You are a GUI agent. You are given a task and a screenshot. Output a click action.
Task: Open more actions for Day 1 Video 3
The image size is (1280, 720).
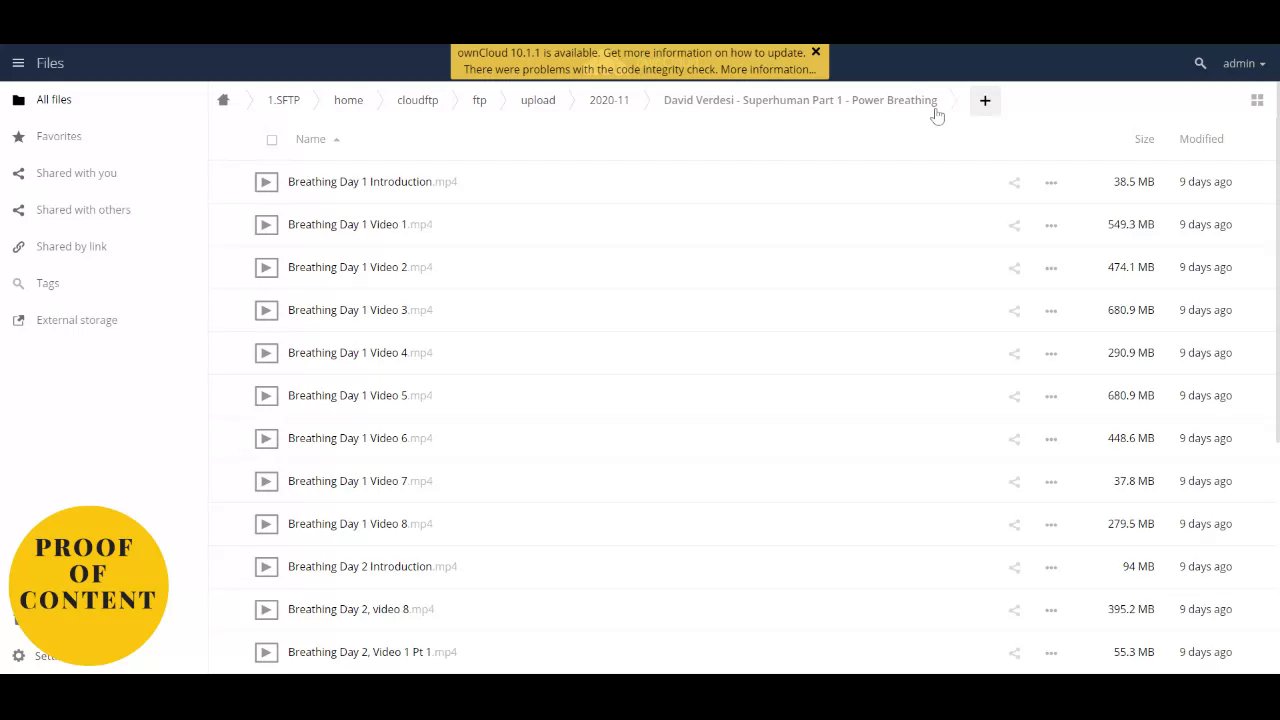[1051, 310]
